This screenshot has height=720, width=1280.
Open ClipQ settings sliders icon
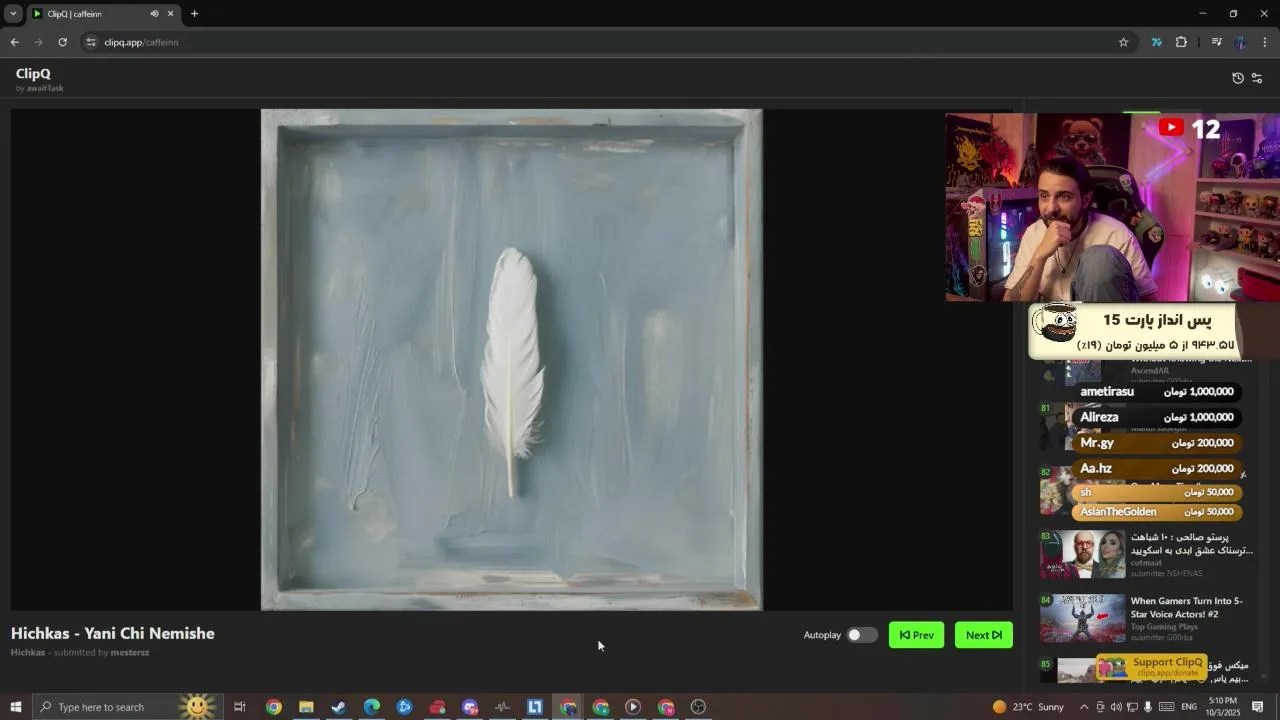[1257, 78]
